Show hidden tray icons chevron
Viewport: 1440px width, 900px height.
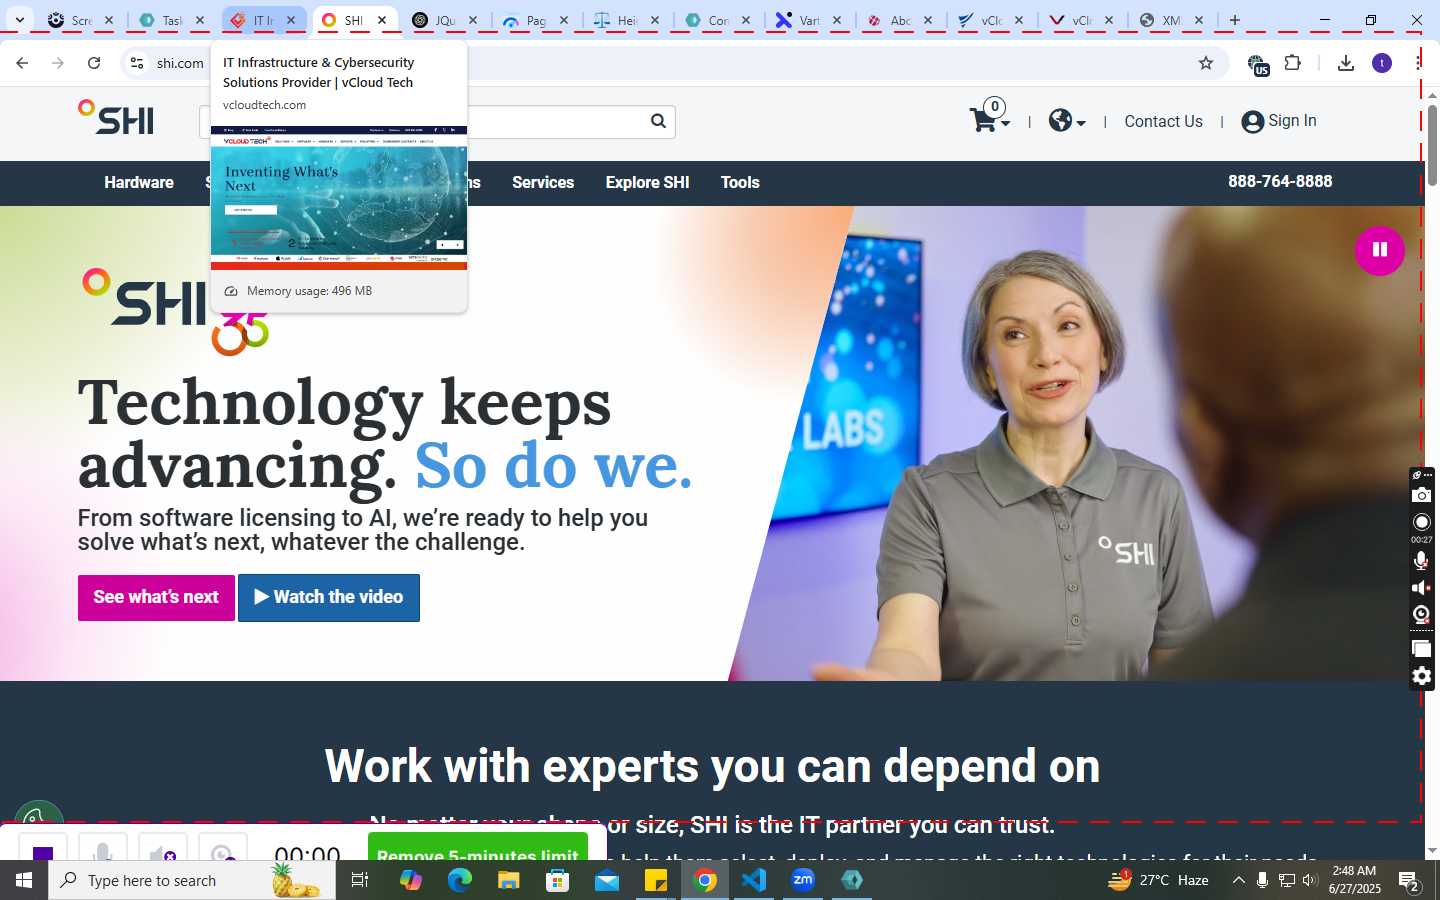pos(1238,880)
